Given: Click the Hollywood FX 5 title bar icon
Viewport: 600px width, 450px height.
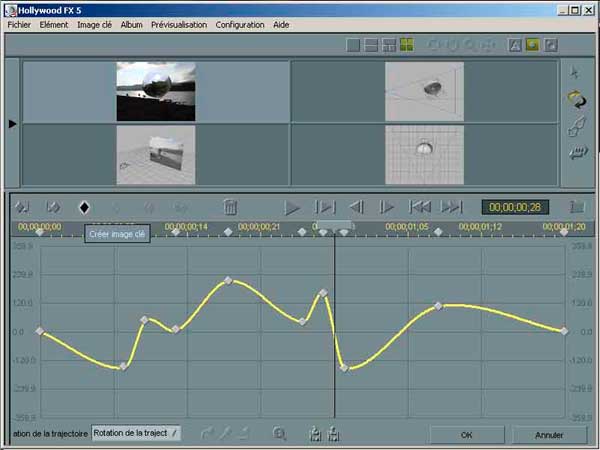Looking at the screenshot, I should click(10, 10).
